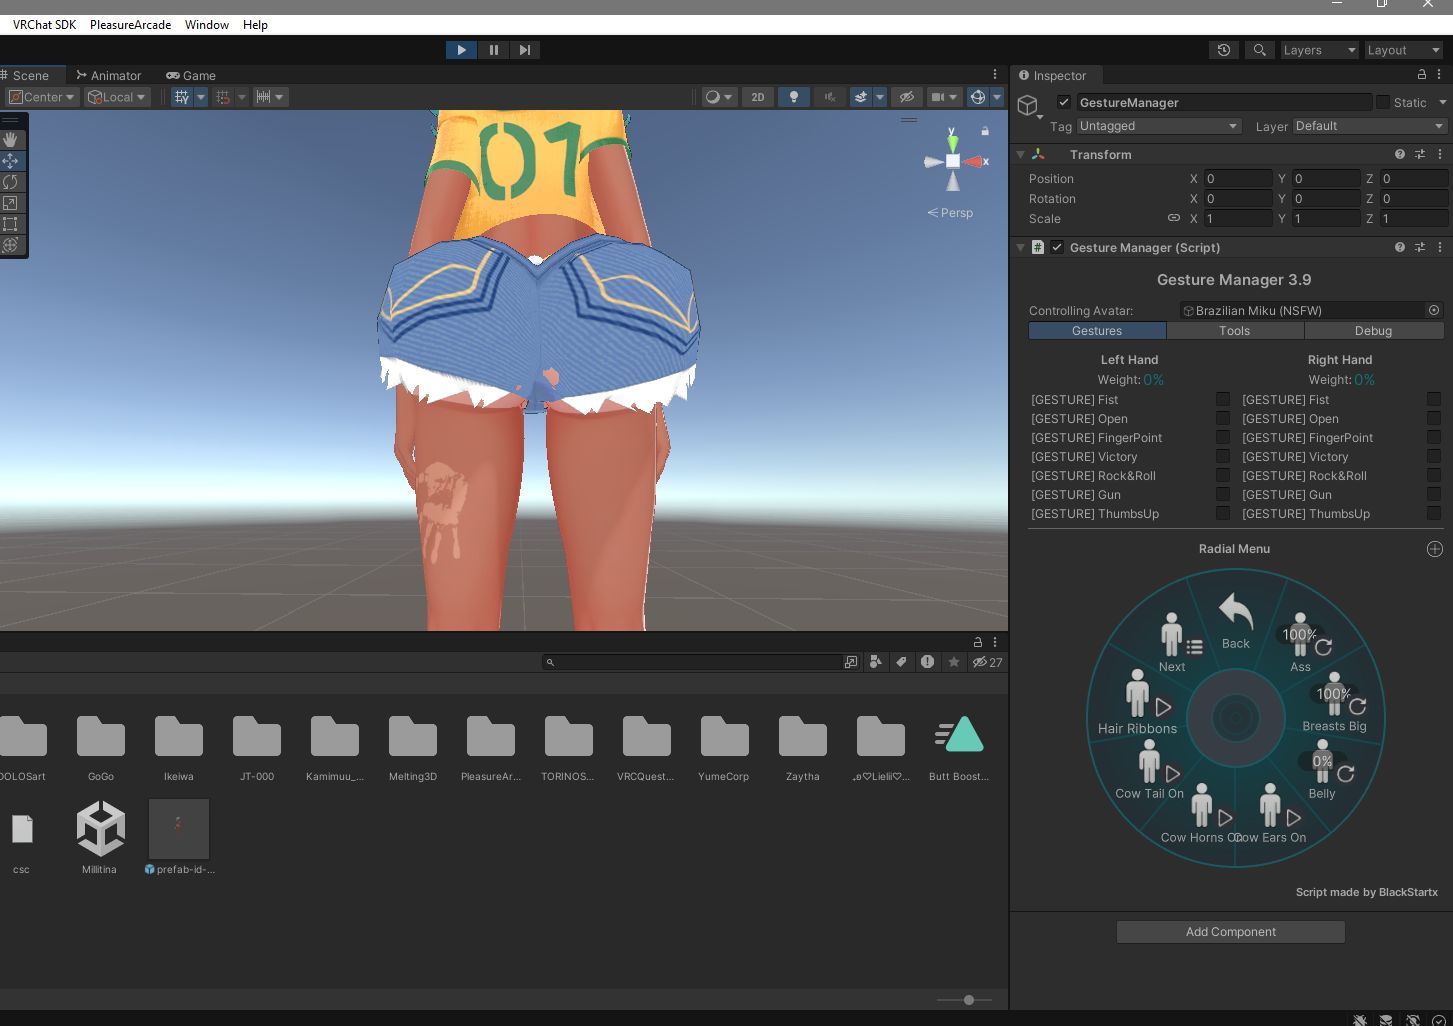Open the Undo History icon
The width and height of the screenshot is (1453, 1026).
pyautogui.click(x=1224, y=50)
